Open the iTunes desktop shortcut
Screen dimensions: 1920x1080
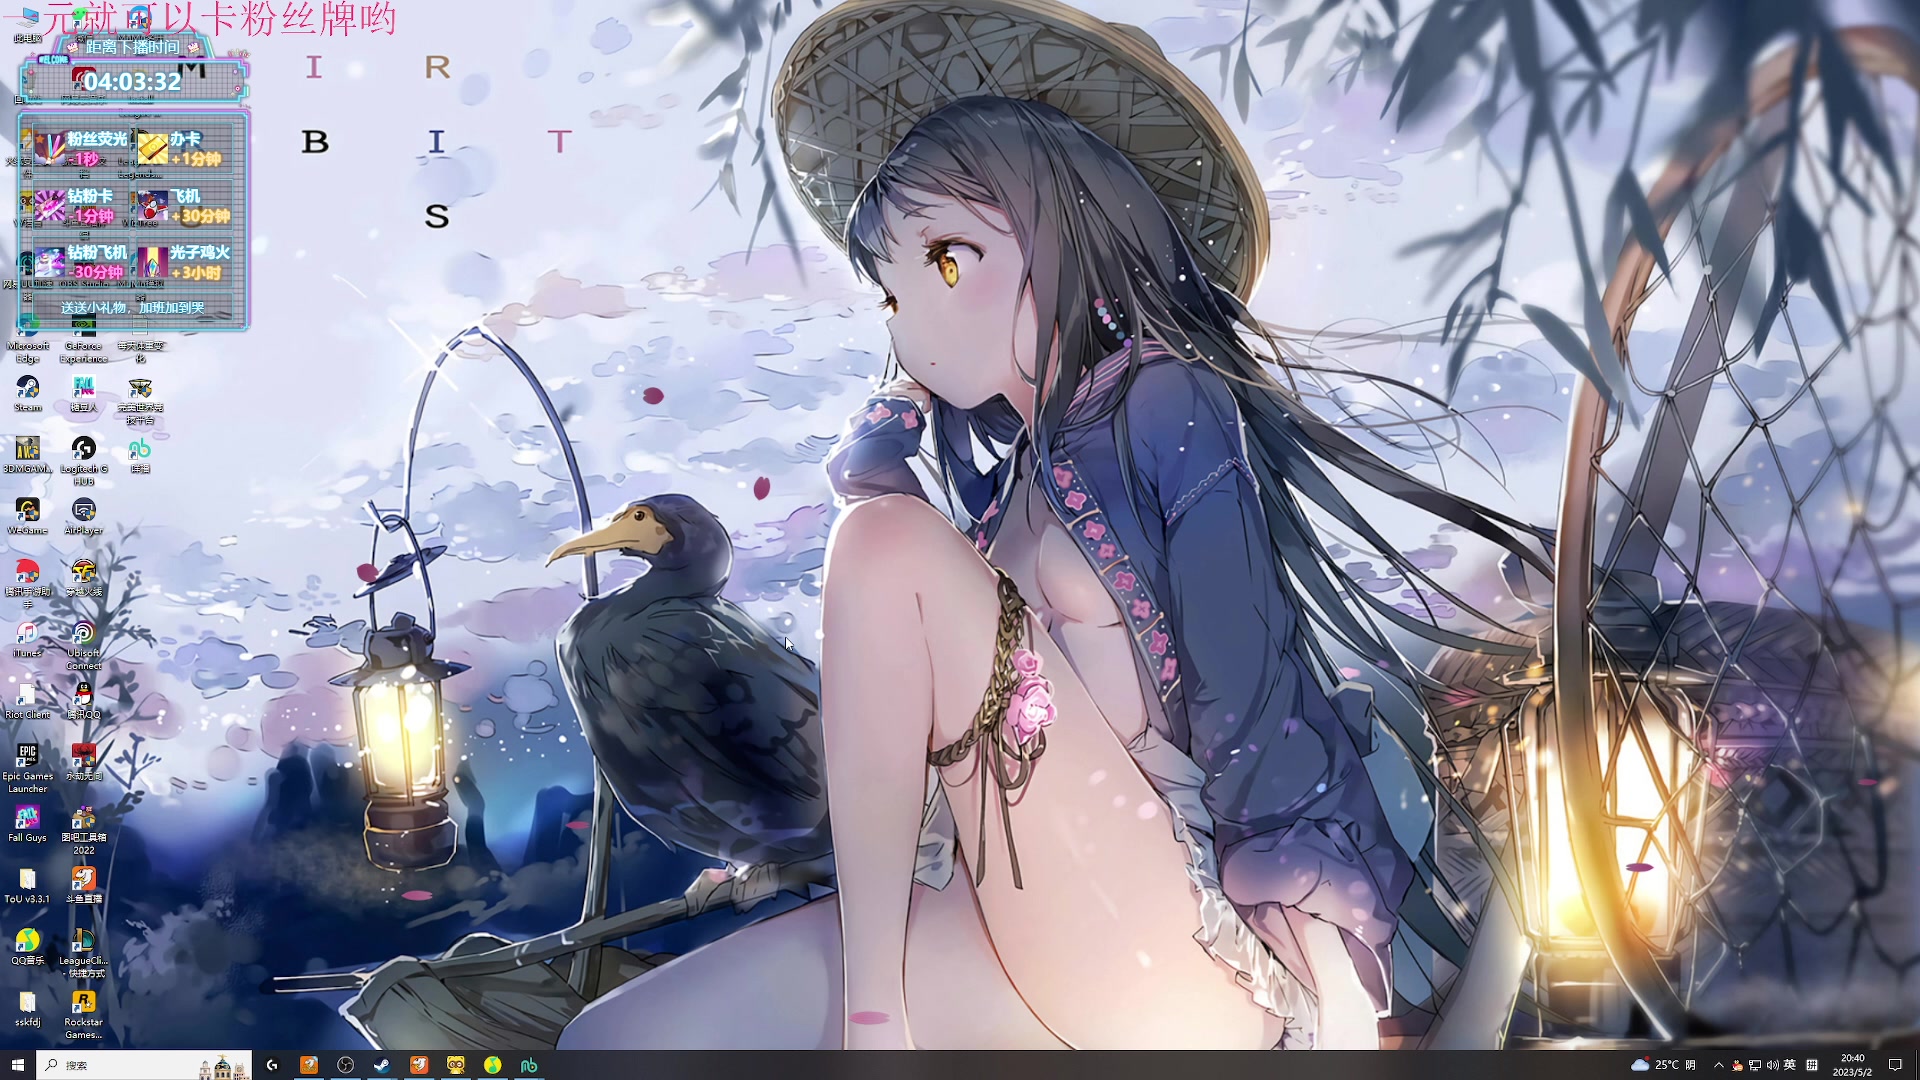click(27, 634)
